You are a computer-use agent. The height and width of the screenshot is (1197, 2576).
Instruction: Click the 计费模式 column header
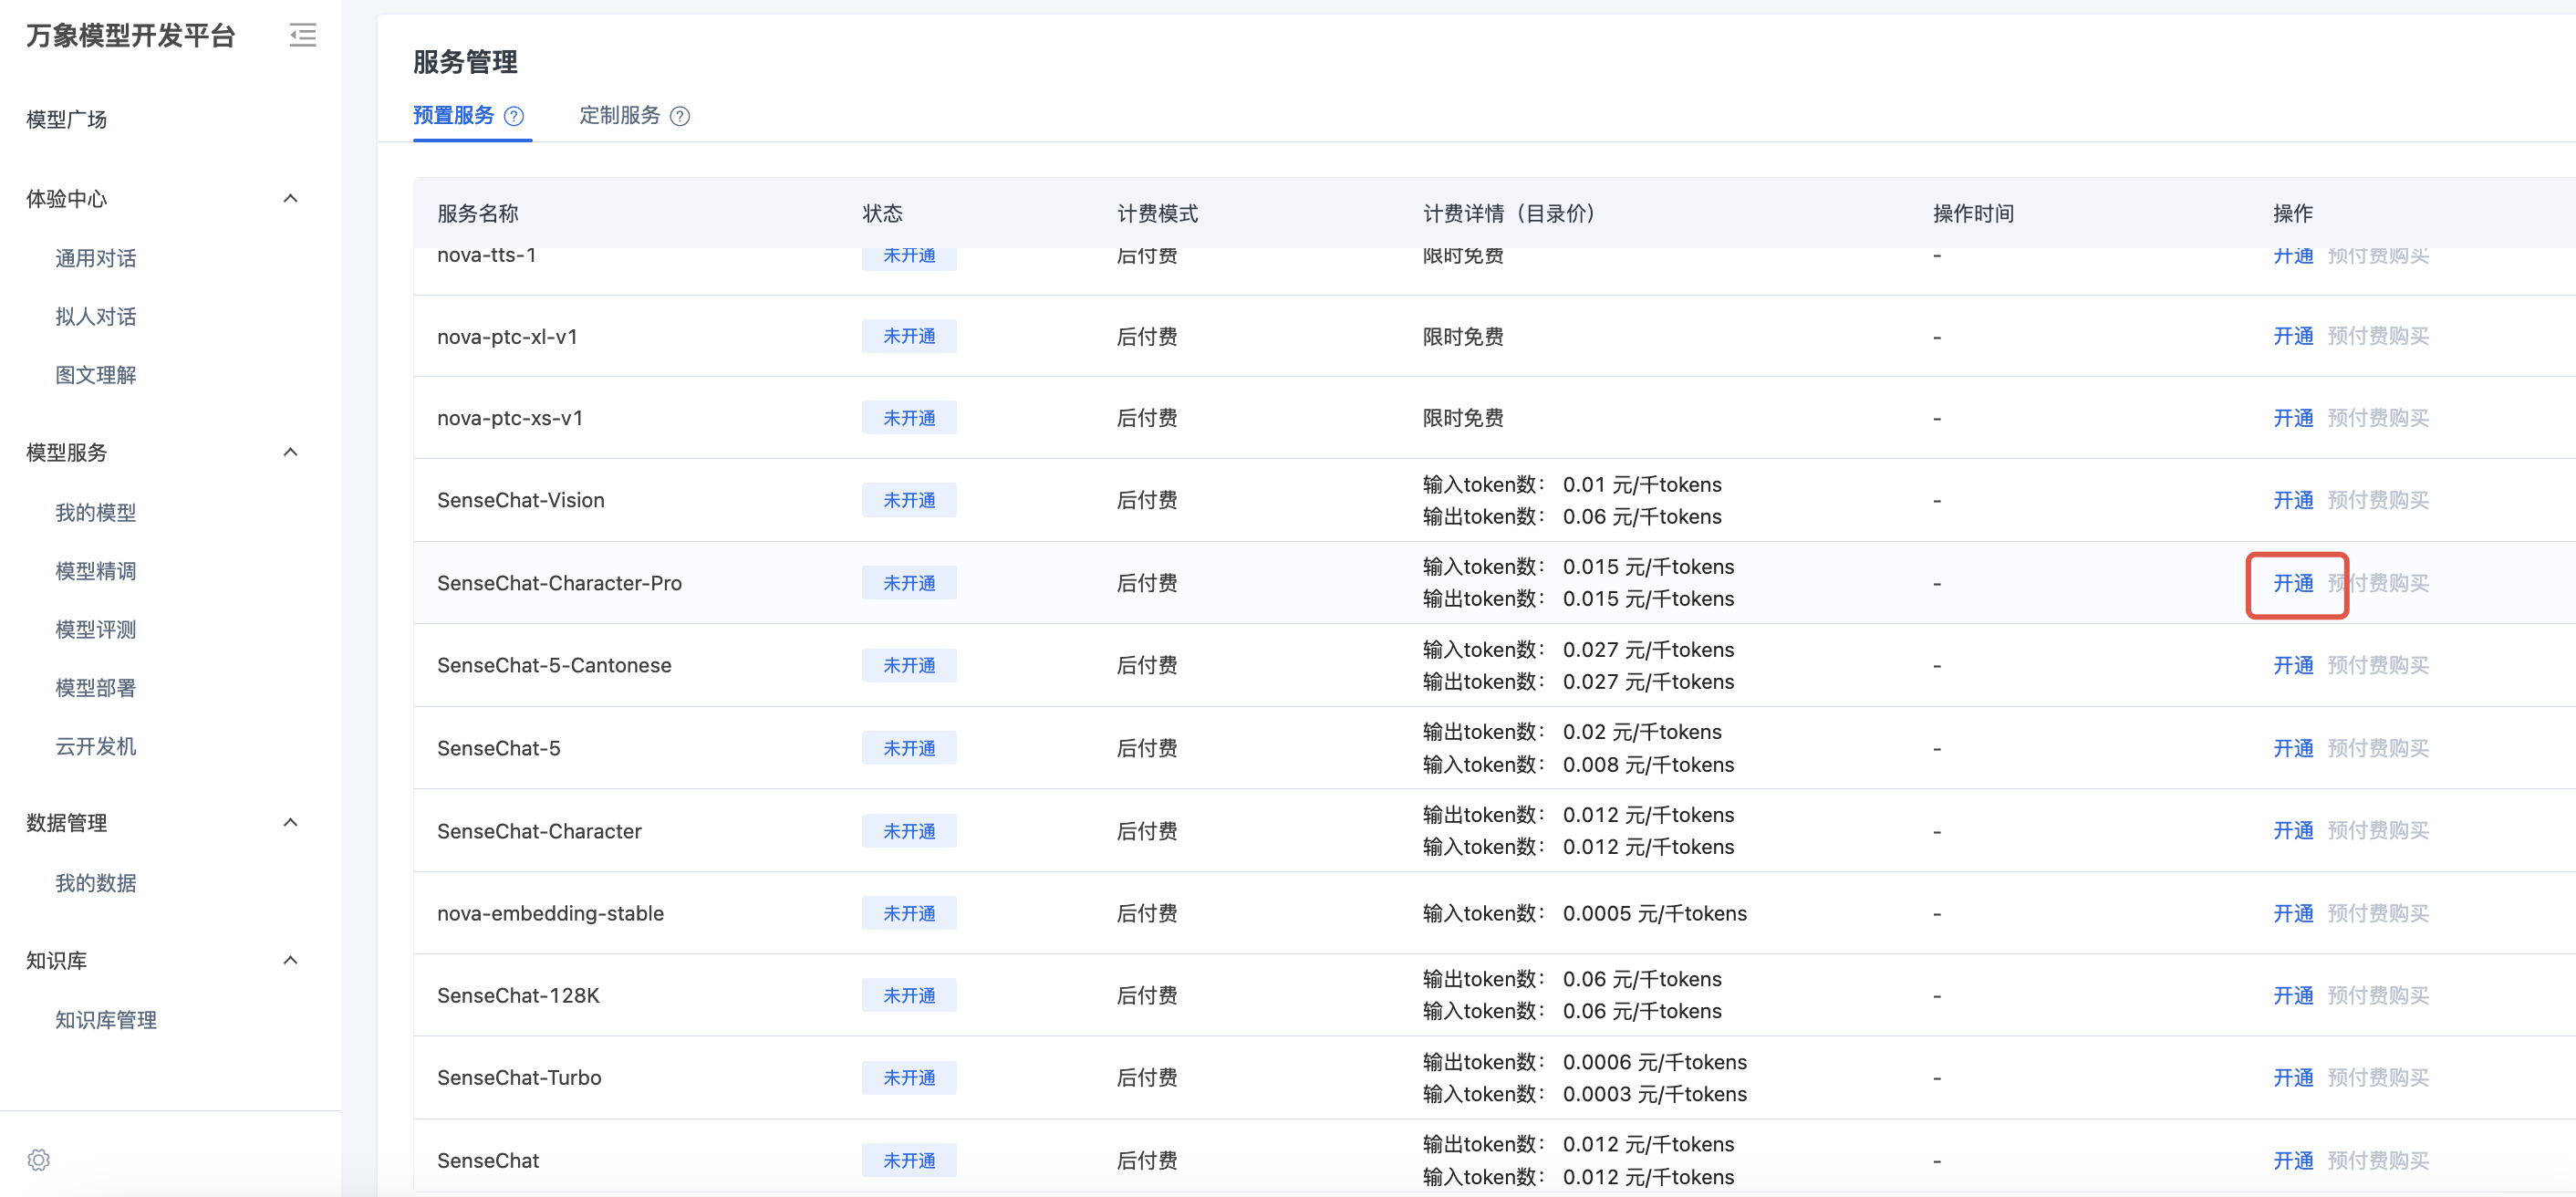(x=1157, y=213)
